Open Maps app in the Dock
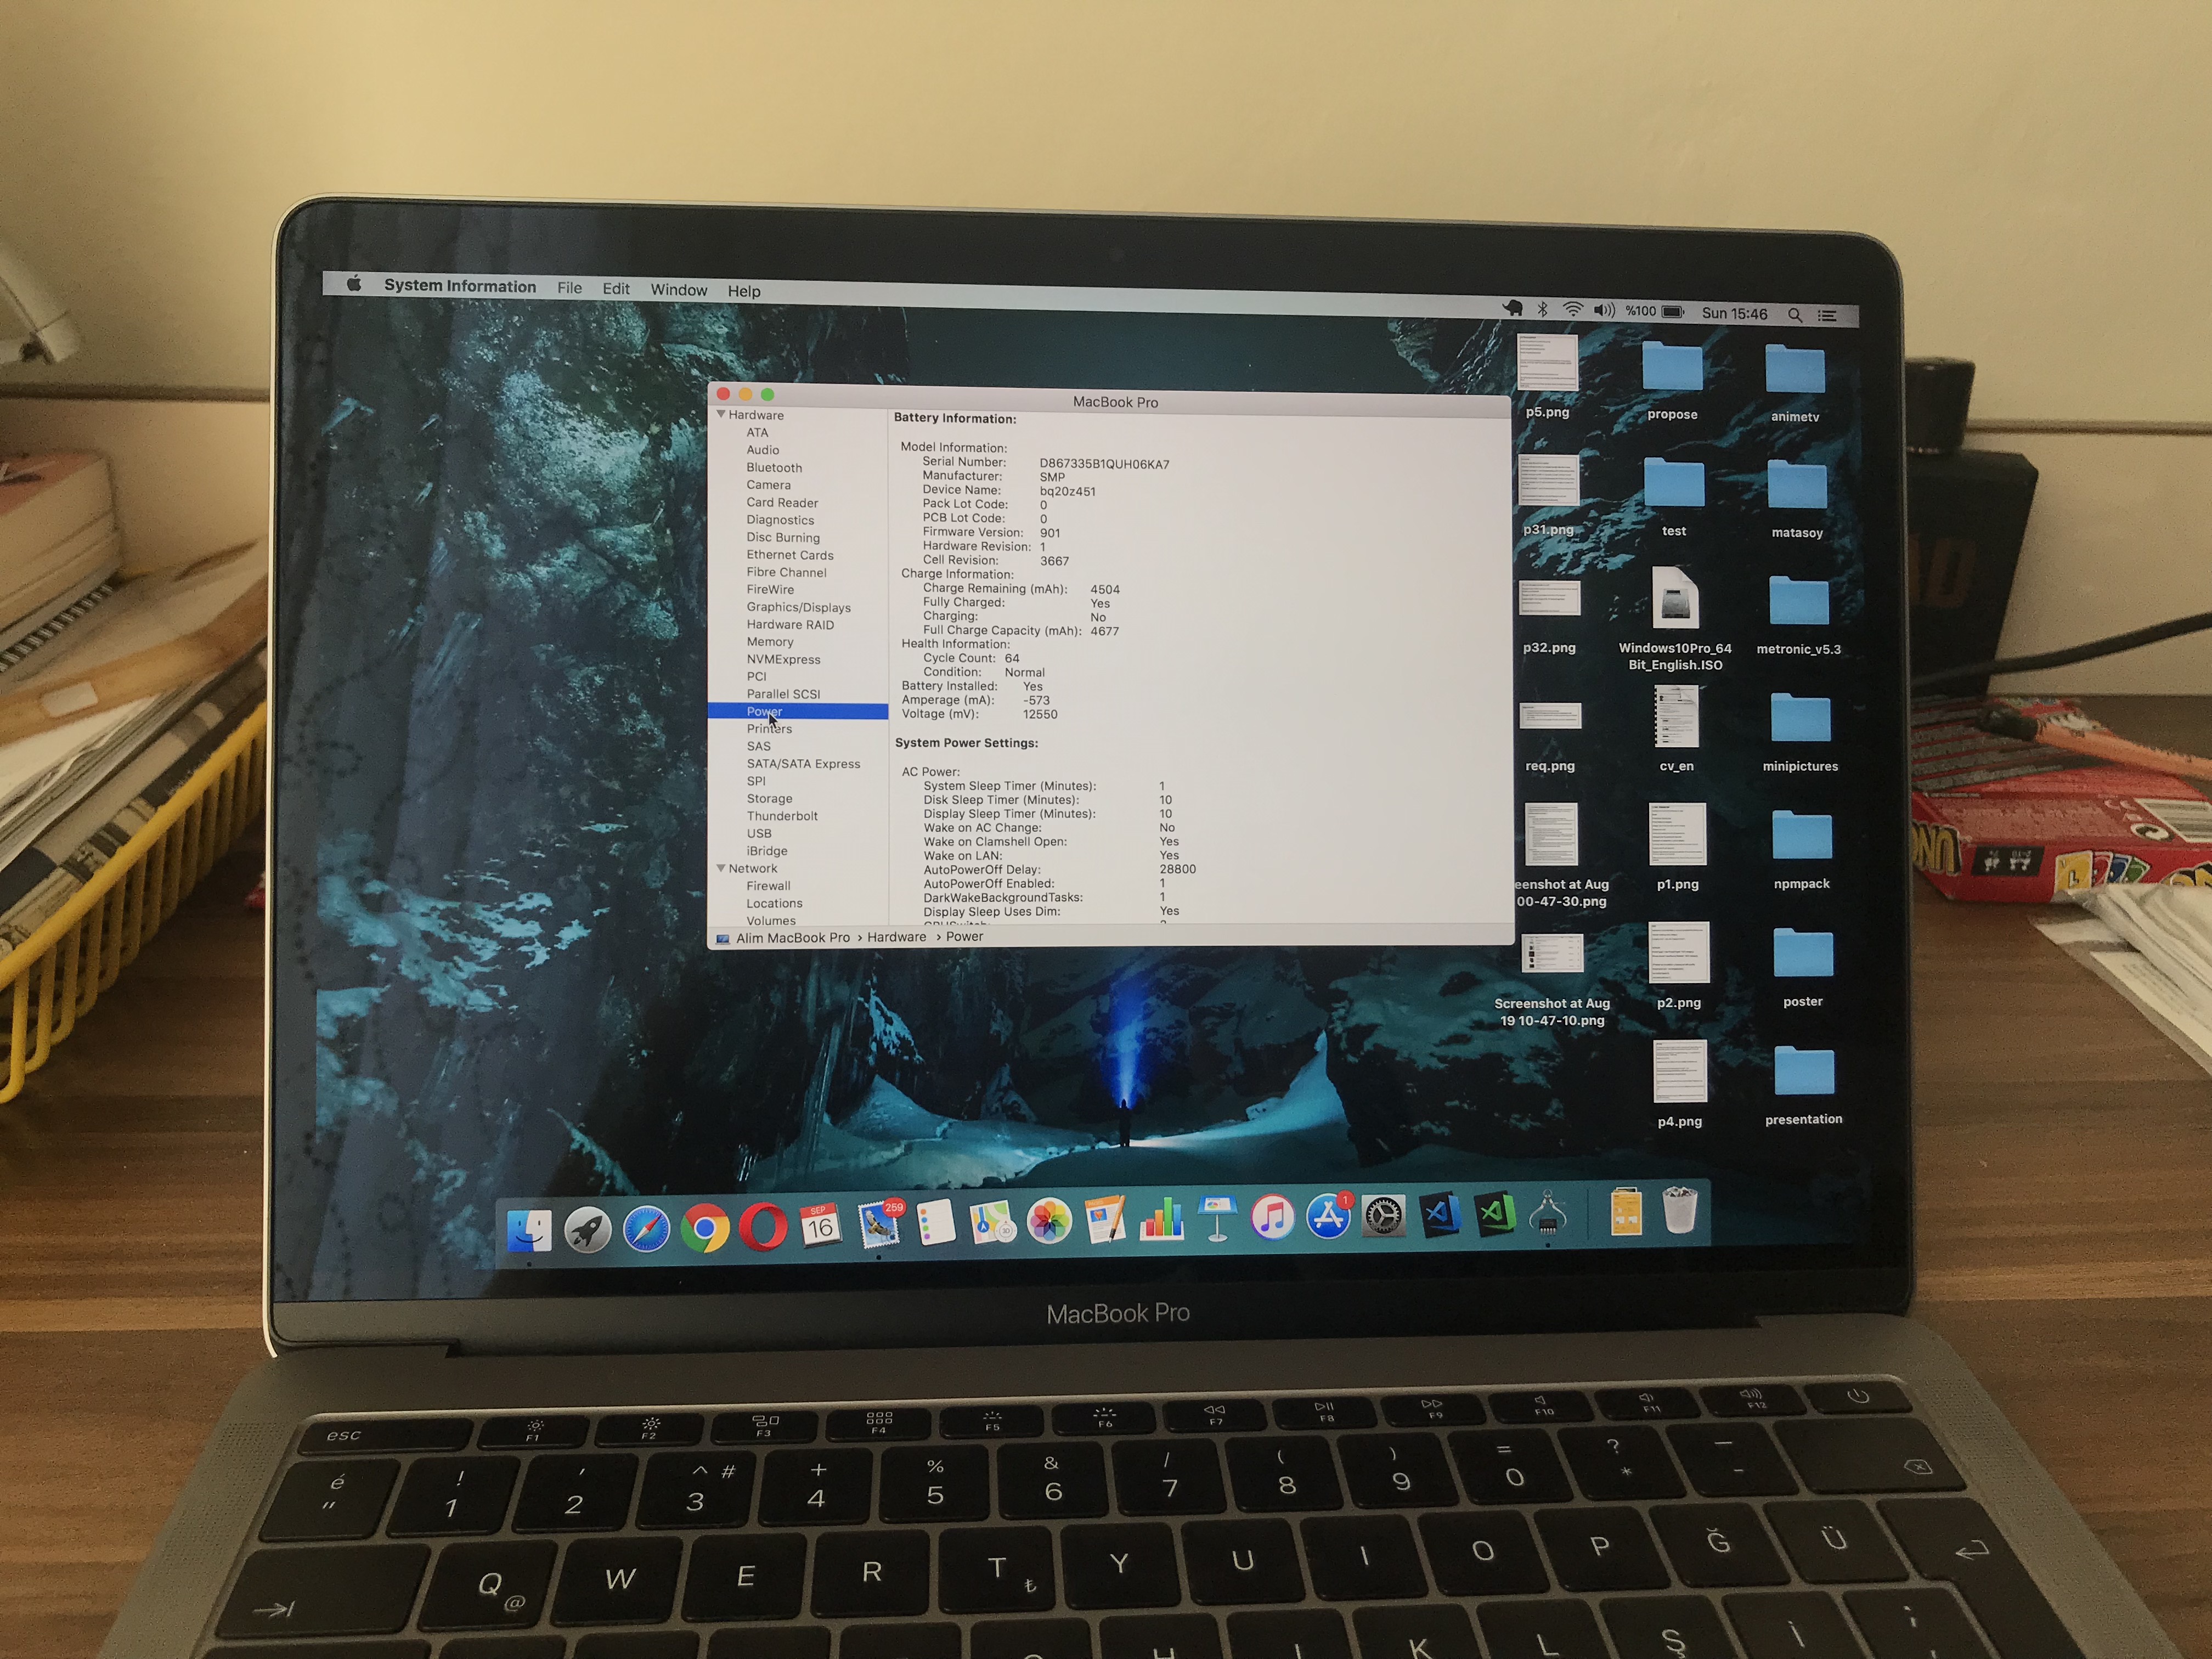Image resolution: width=2212 pixels, height=1659 pixels. point(992,1221)
